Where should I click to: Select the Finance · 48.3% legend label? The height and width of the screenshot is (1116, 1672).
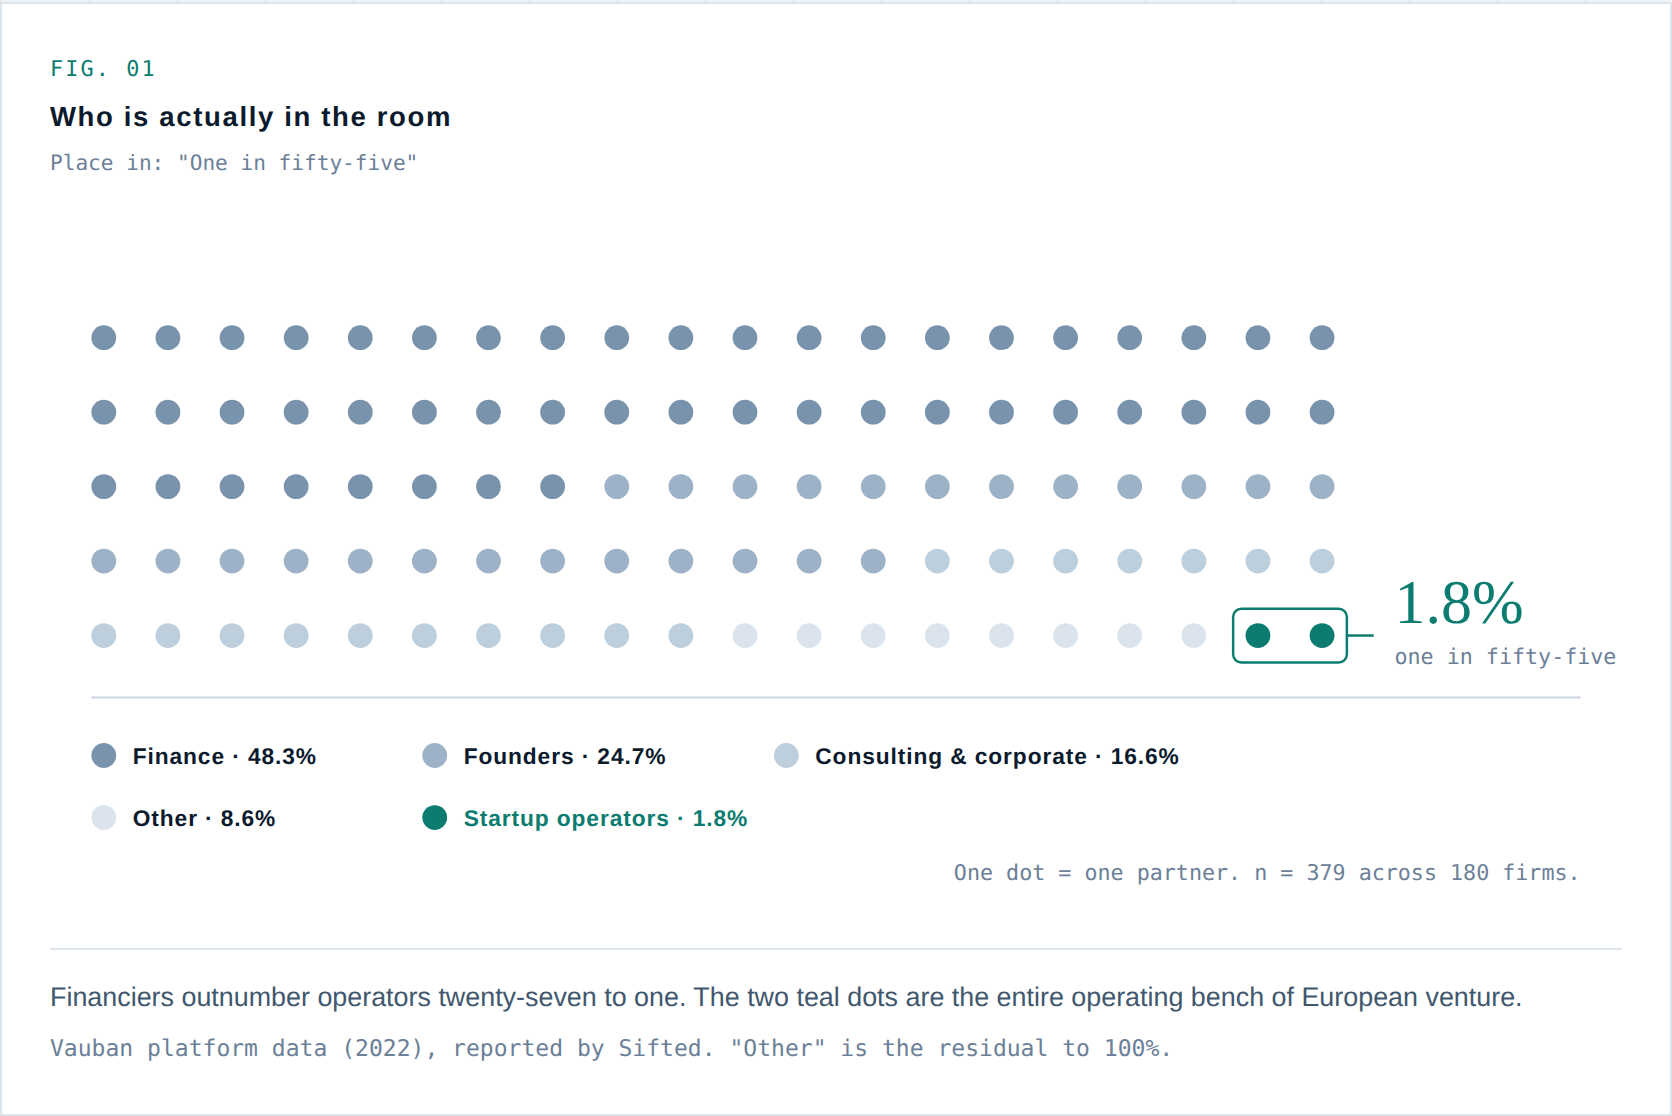coord(224,757)
